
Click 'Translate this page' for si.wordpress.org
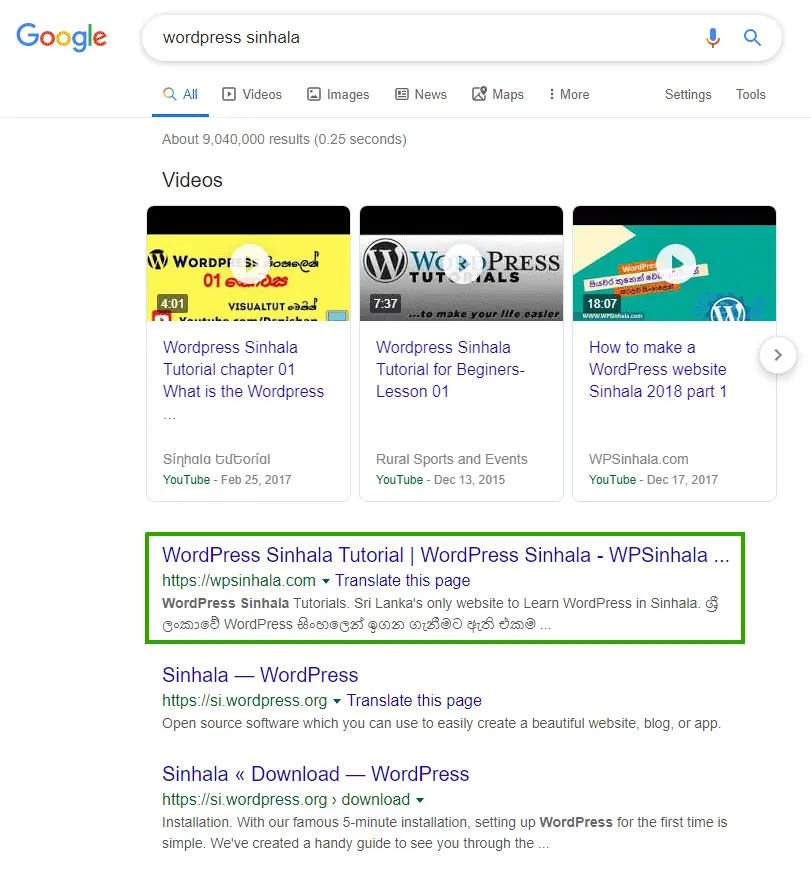point(414,700)
